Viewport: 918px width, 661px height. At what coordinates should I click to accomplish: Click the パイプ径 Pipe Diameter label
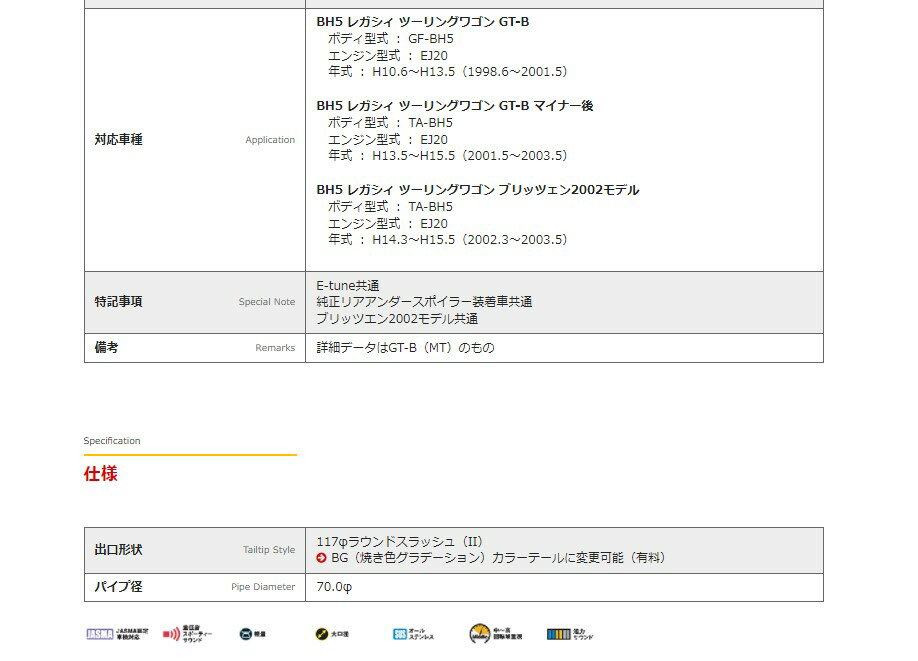(x=119, y=587)
